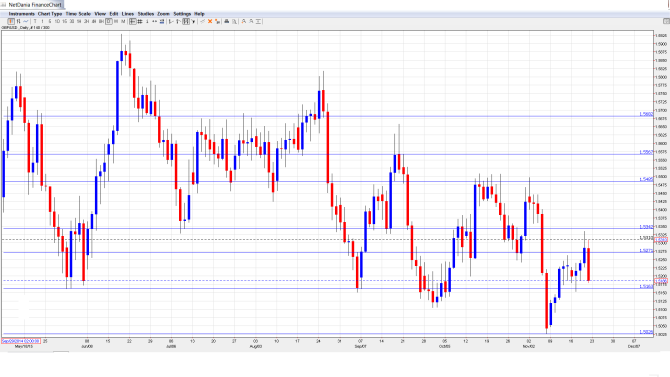This screenshot has width=670, height=377.
Task: Switch to tick (T) time scale
Action: (x=35, y=21)
